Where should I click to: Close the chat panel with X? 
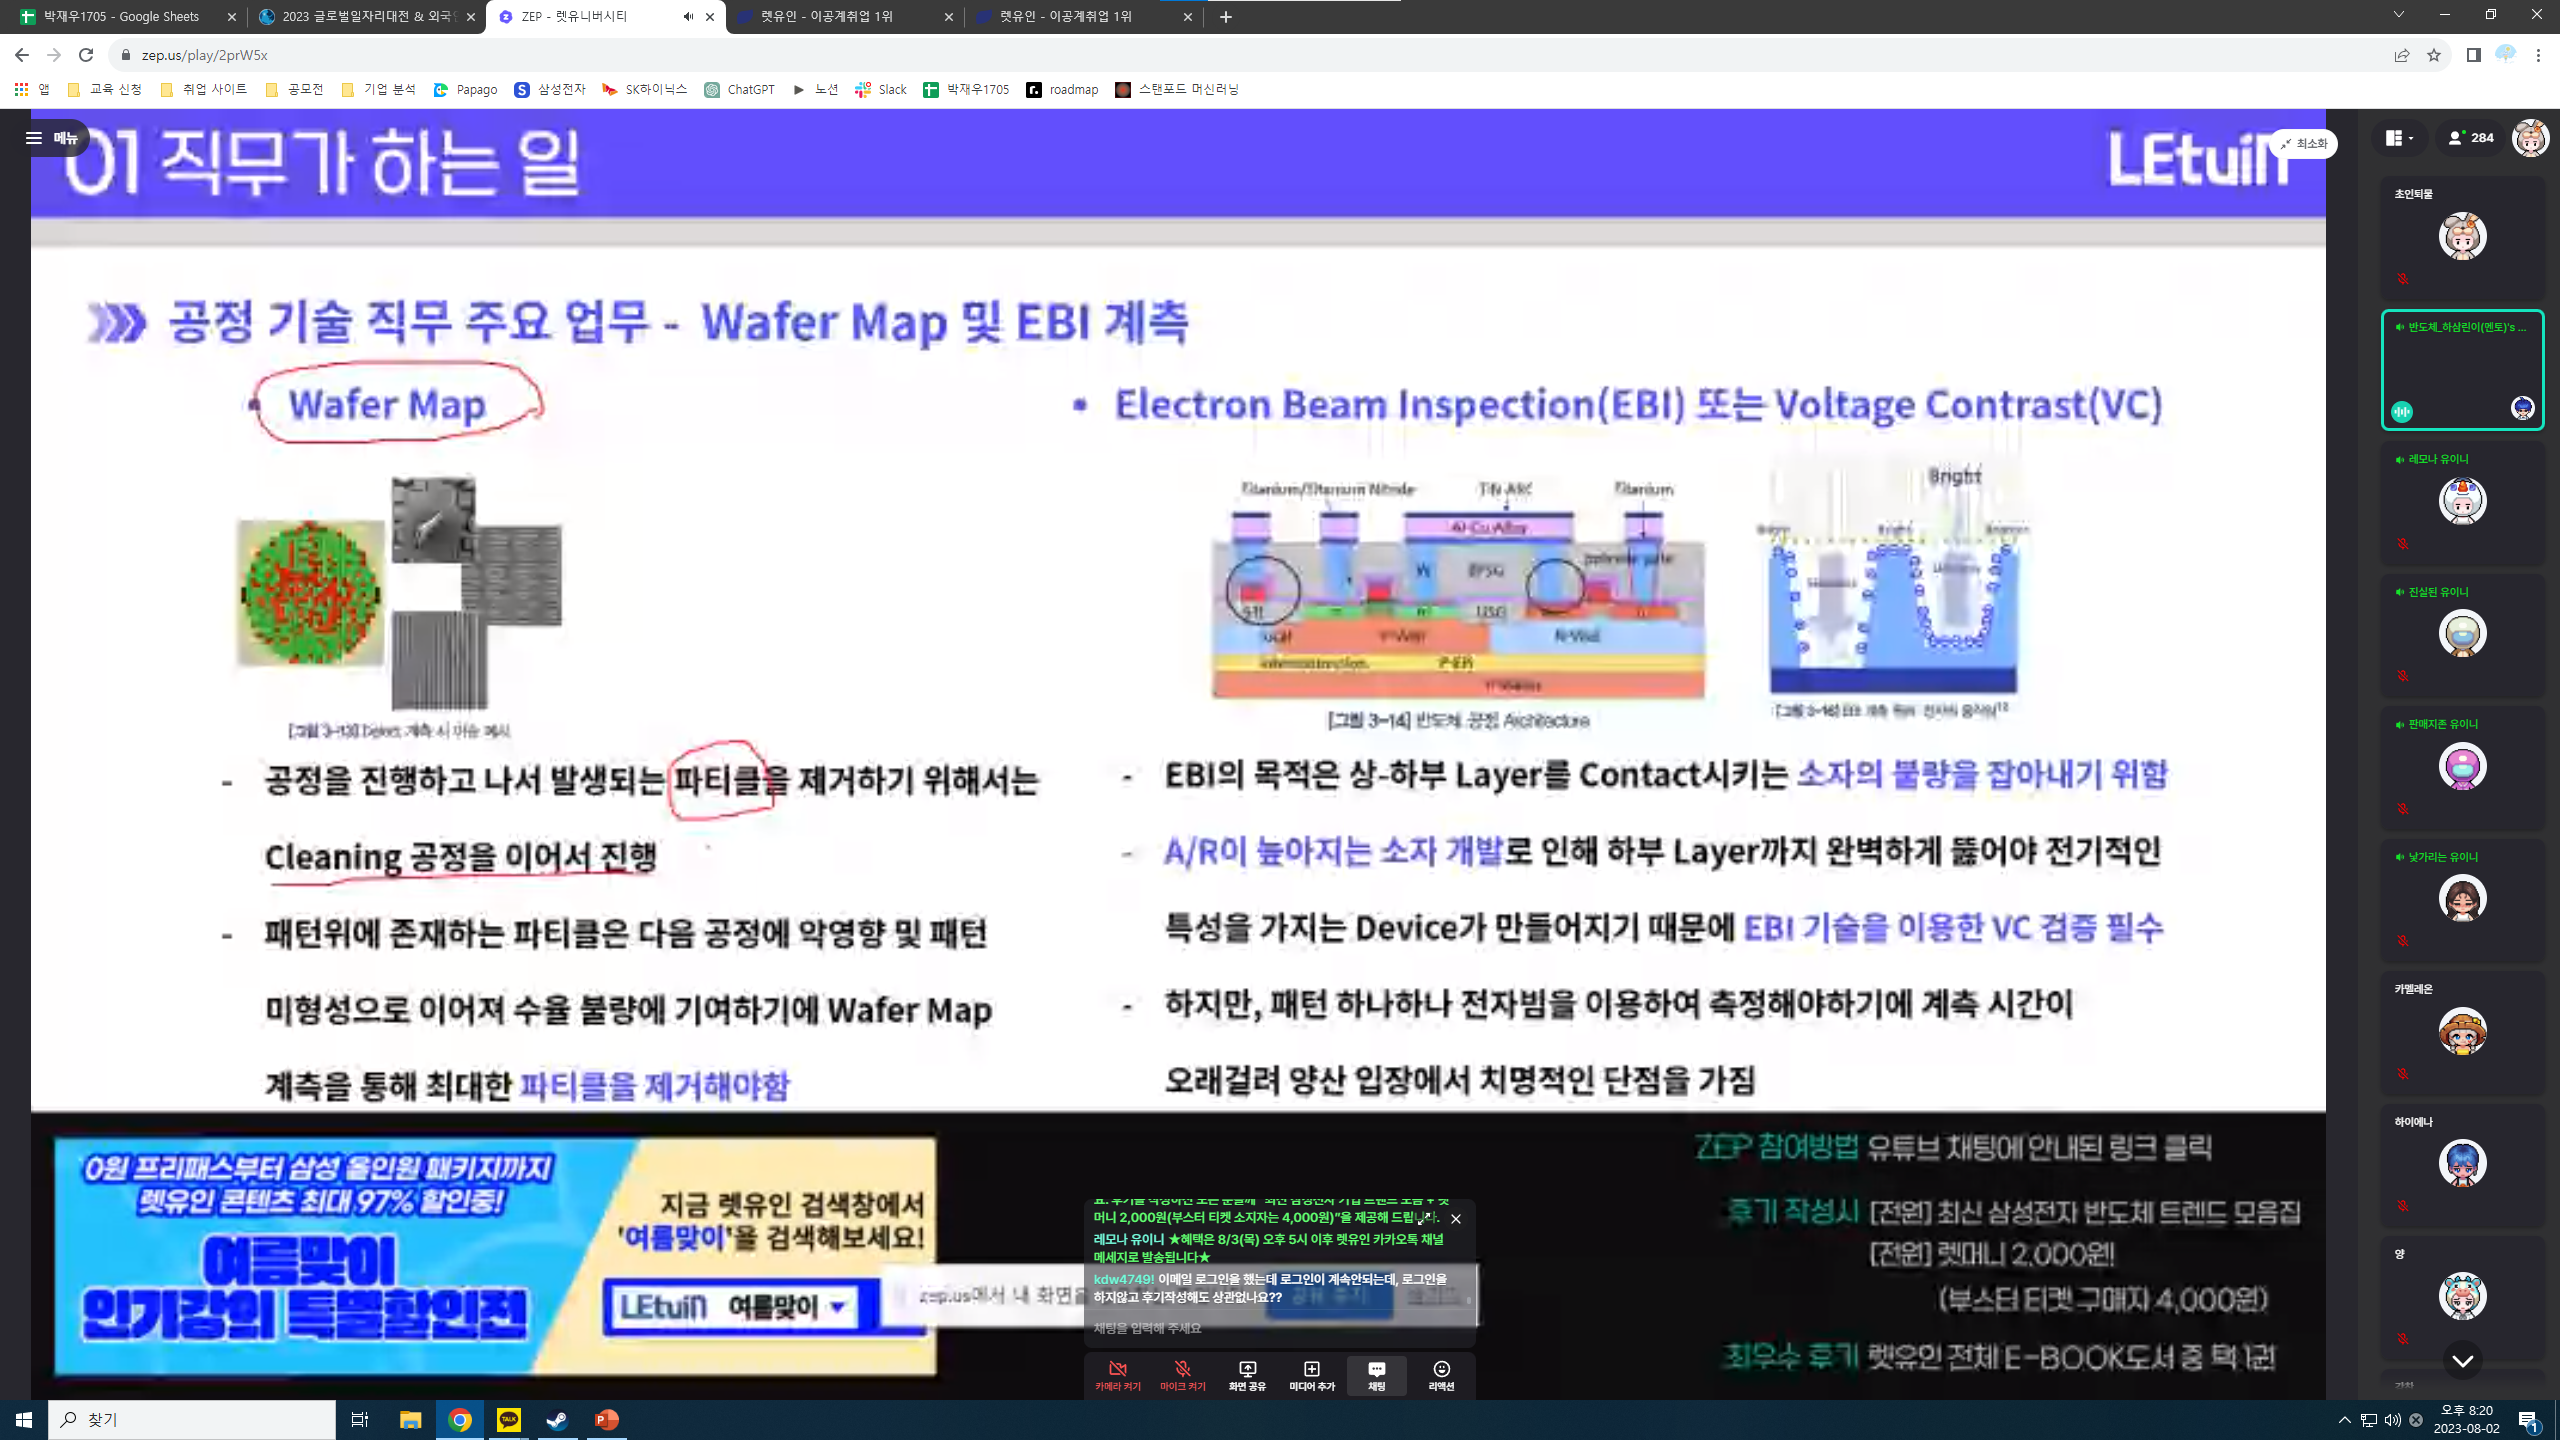(1456, 1219)
